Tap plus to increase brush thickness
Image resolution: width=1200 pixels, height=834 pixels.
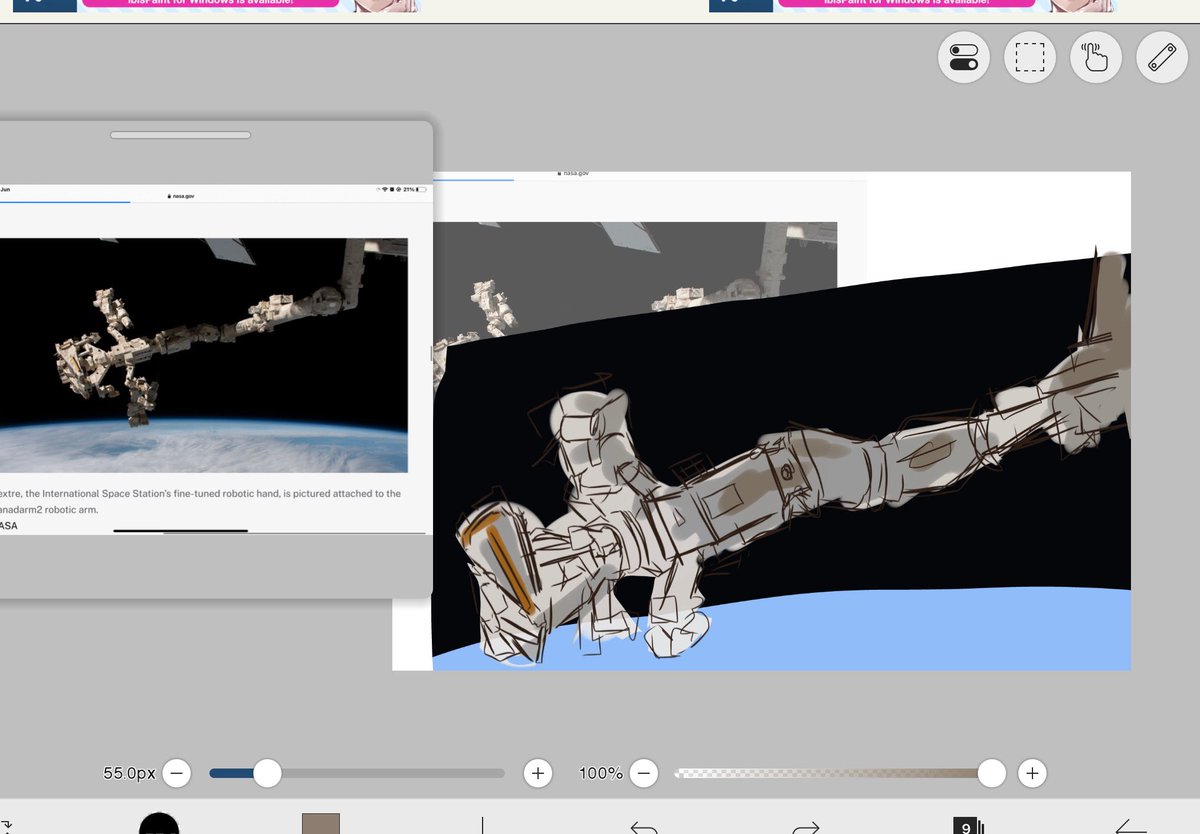(x=538, y=773)
